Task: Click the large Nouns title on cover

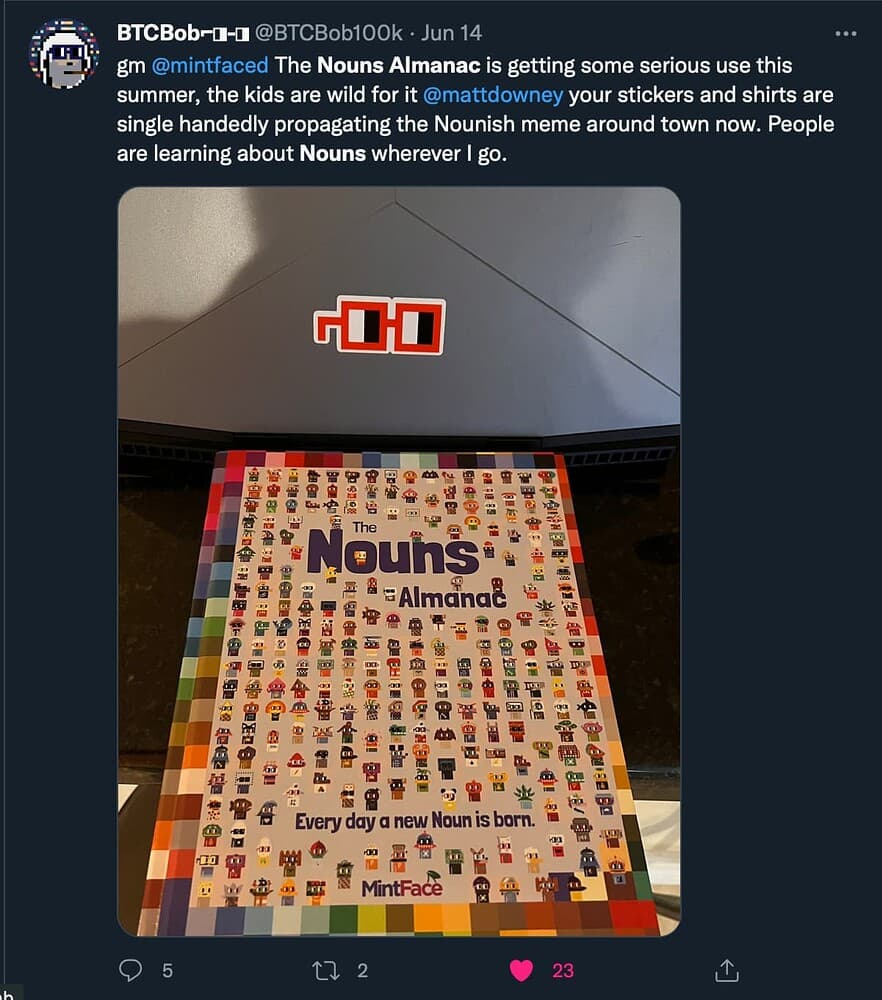Action: (393, 552)
